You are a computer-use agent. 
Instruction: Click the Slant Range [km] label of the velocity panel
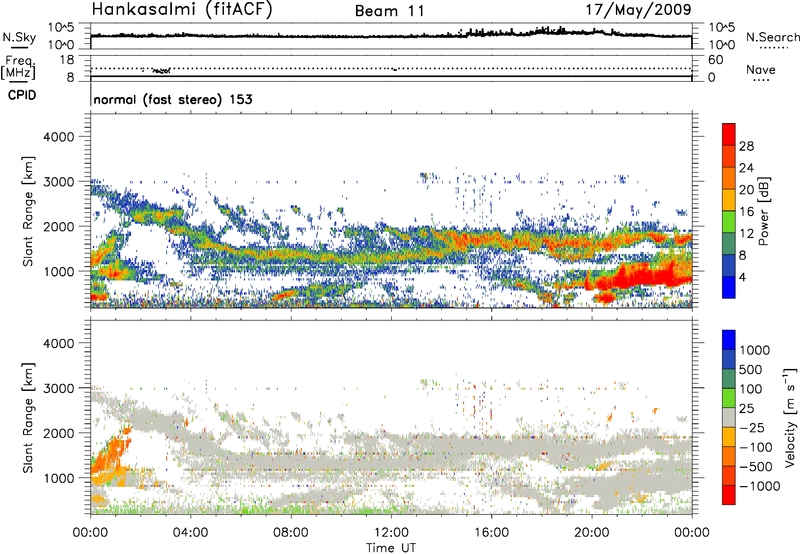click(x=28, y=417)
